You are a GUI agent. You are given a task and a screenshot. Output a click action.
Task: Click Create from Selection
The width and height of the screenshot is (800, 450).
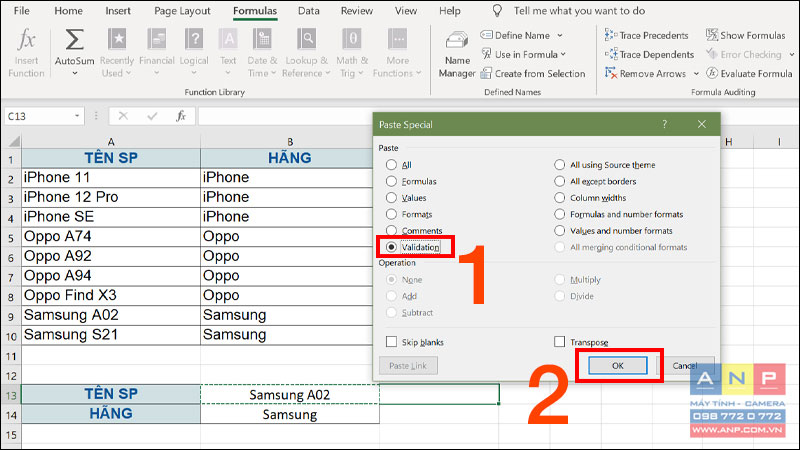click(533, 73)
